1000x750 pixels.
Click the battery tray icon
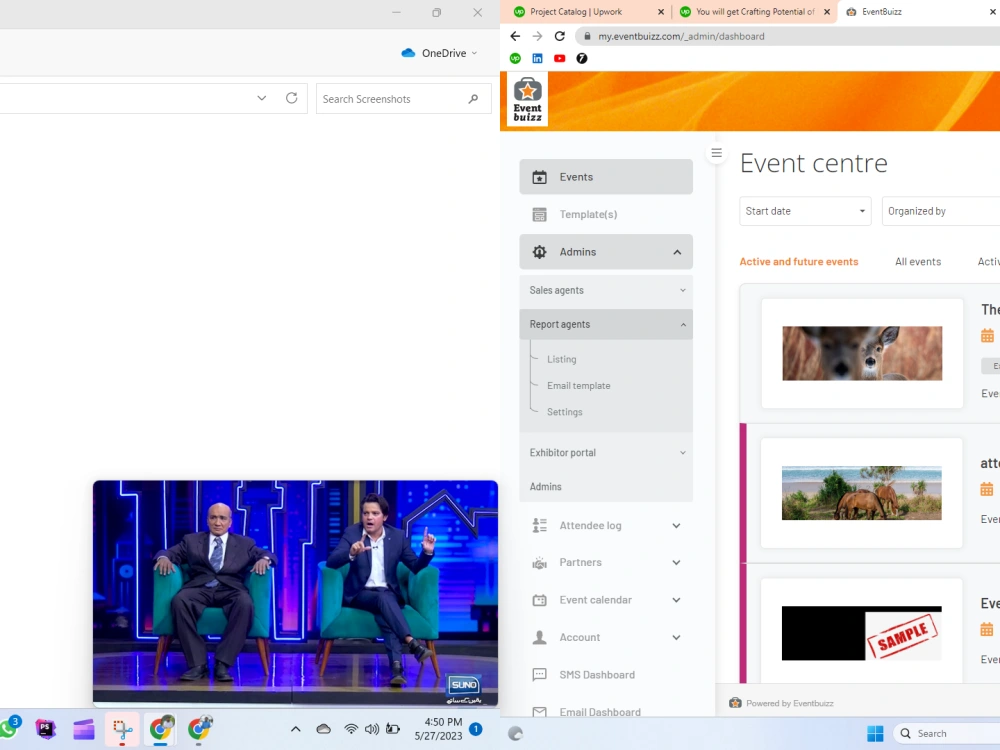pyautogui.click(x=393, y=729)
